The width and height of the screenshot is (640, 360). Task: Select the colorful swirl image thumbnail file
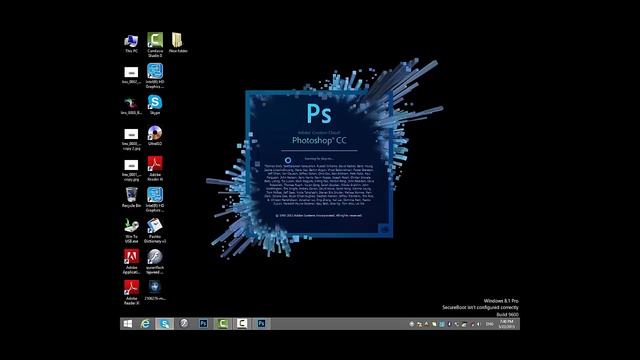click(131, 105)
